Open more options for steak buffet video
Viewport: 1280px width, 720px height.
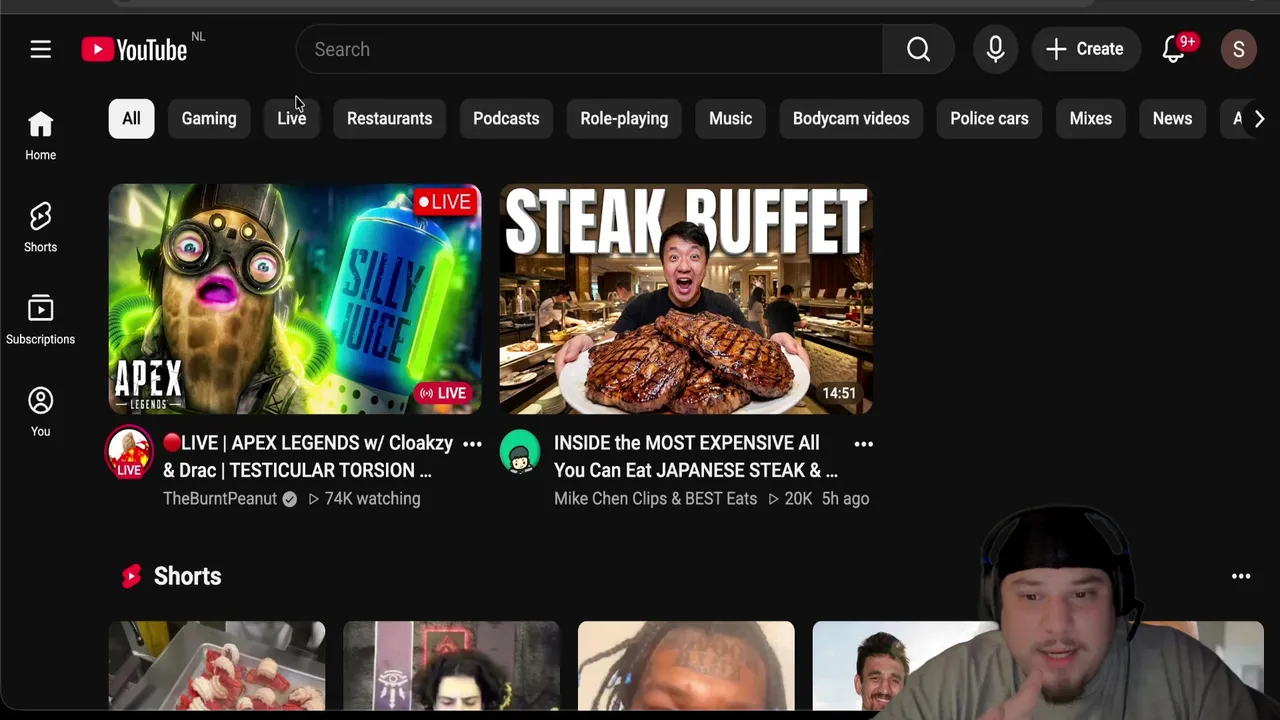click(863, 444)
